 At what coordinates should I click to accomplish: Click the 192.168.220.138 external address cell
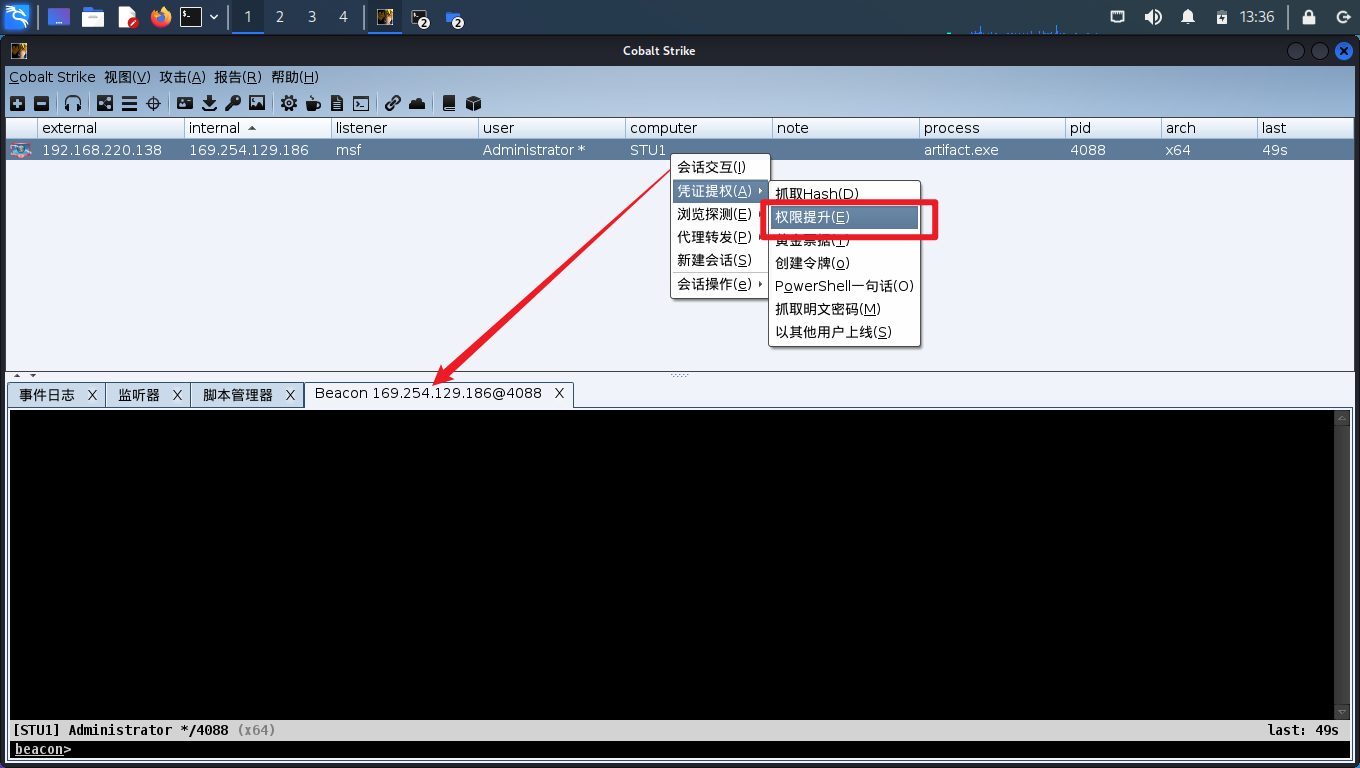click(x=111, y=150)
